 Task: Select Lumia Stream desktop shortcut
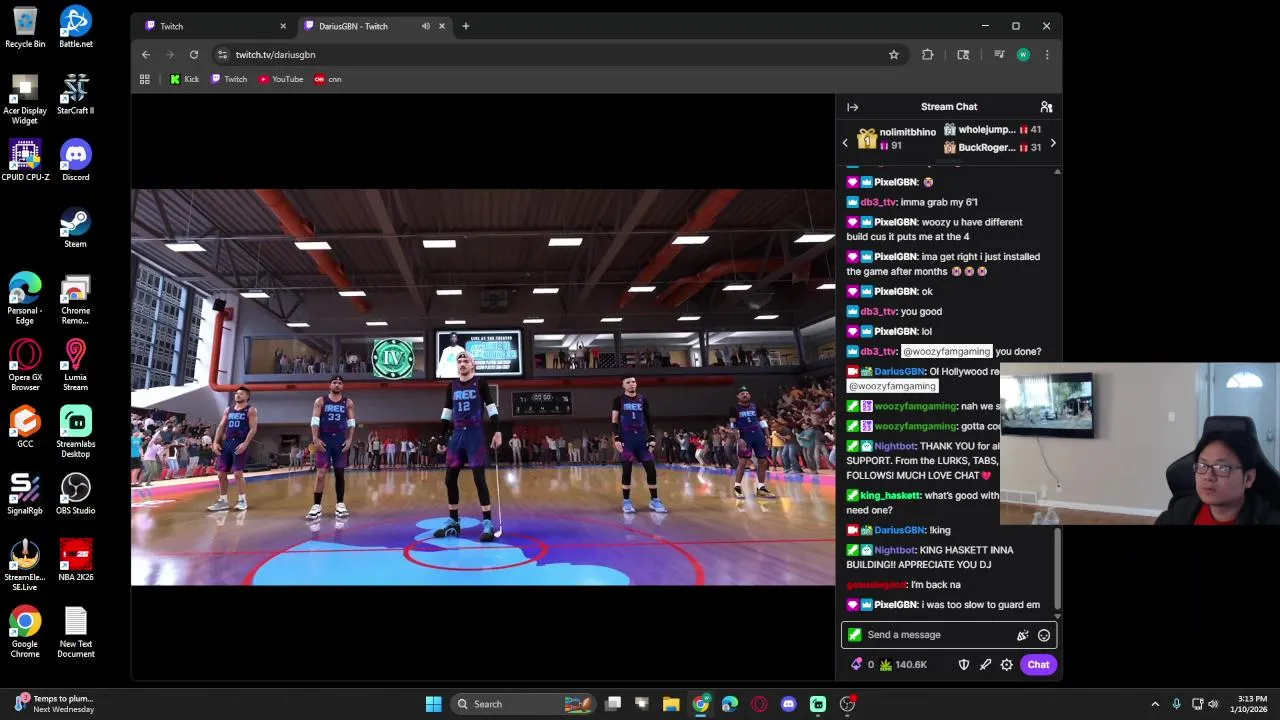(75, 366)
